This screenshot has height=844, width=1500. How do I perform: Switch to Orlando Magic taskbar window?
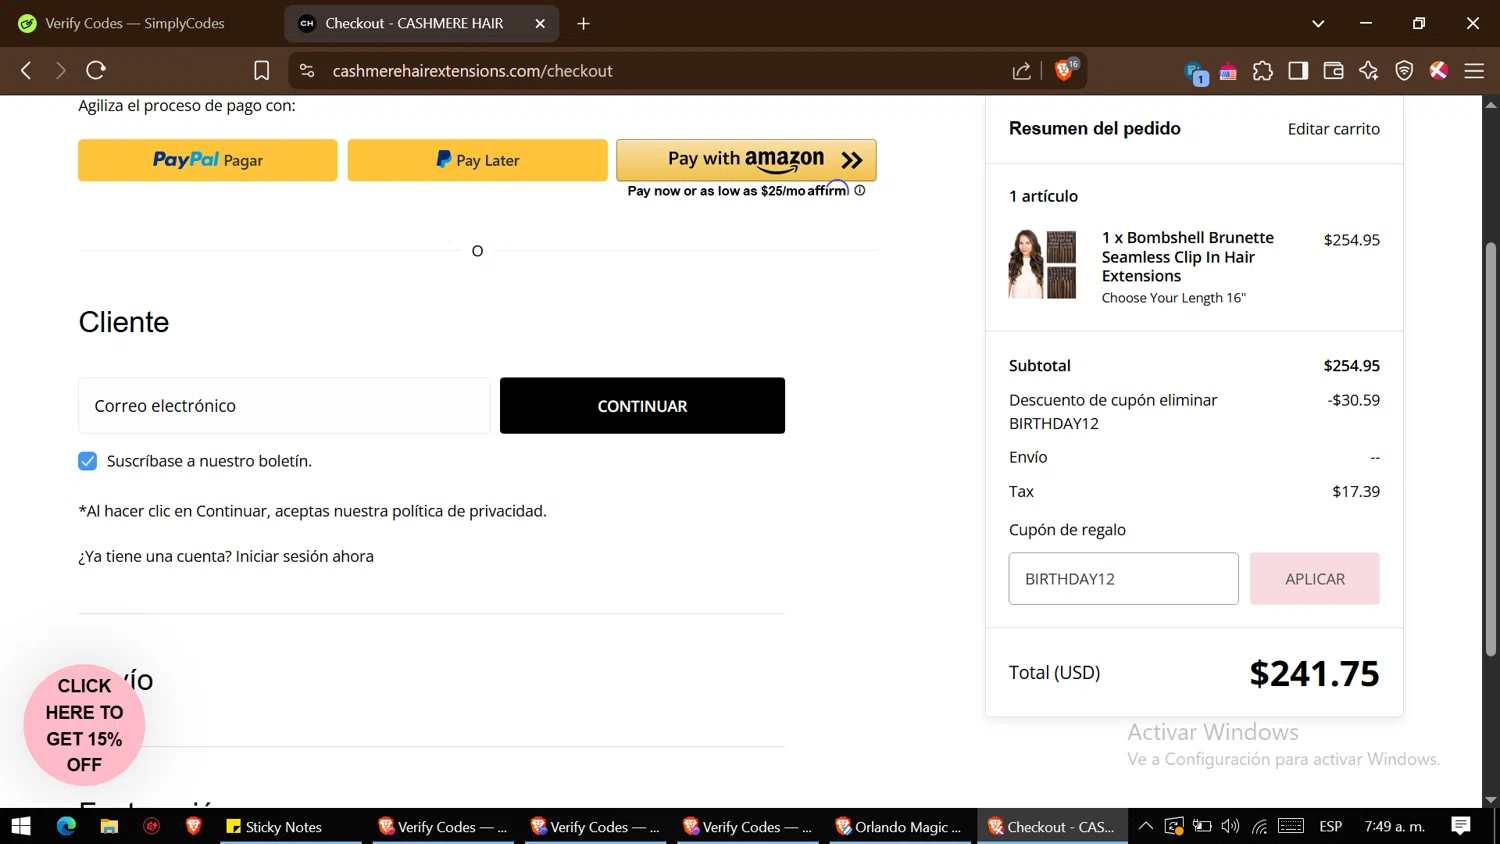coord(900,826)
